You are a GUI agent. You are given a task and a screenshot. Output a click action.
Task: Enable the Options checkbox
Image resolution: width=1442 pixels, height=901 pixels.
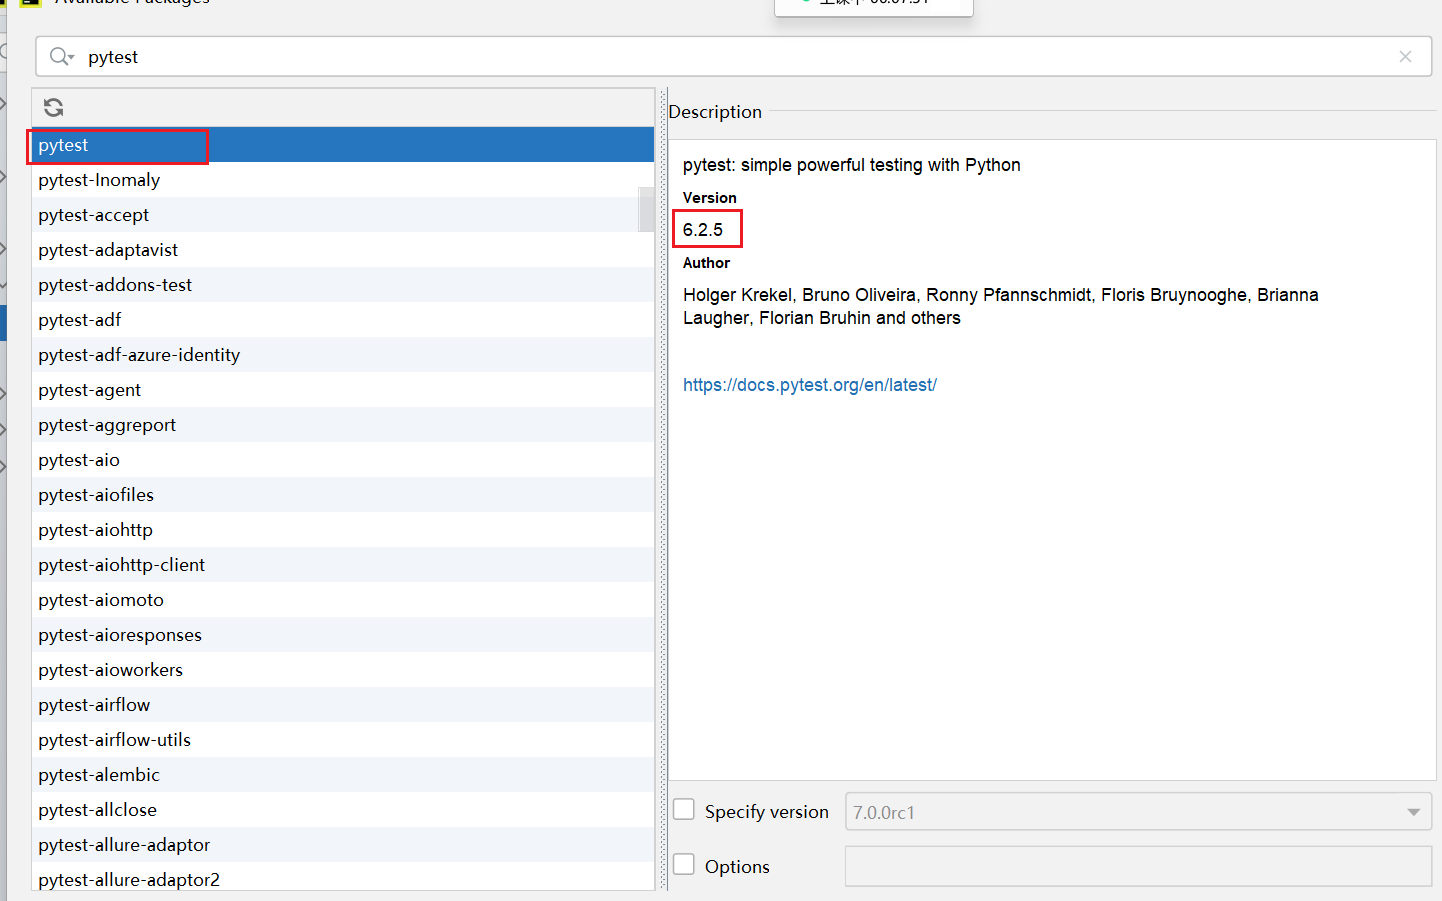[684, 865]
